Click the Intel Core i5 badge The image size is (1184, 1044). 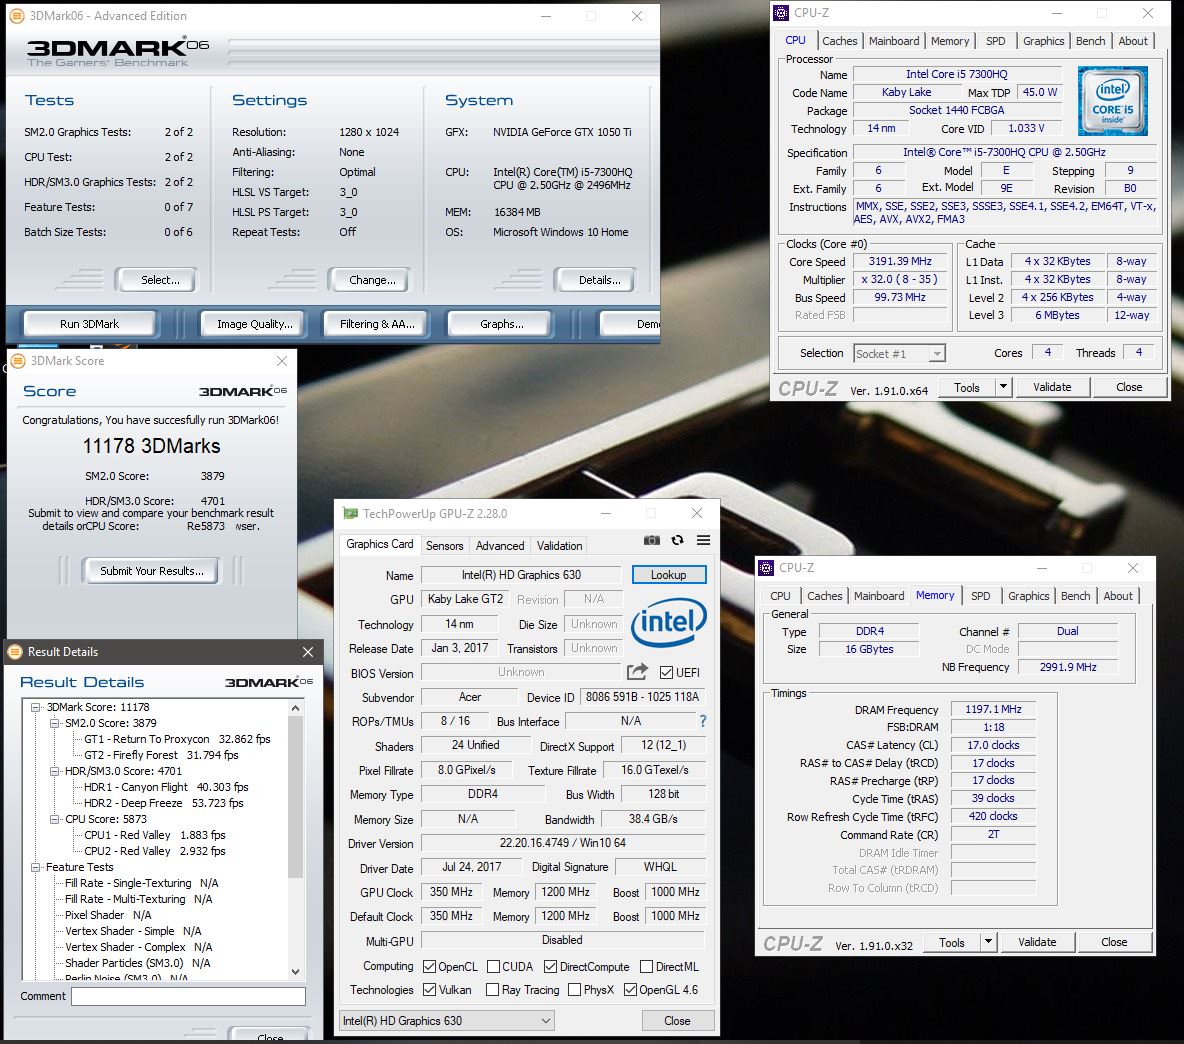(x=1112, y=100)
